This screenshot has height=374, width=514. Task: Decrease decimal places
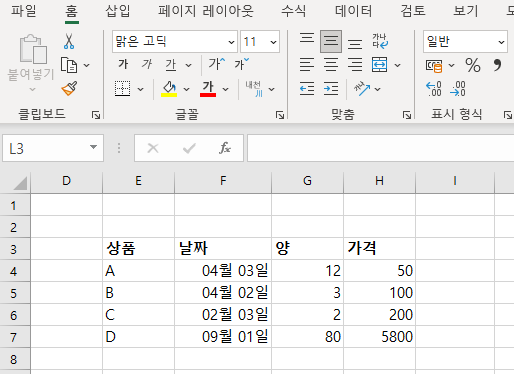458,89
